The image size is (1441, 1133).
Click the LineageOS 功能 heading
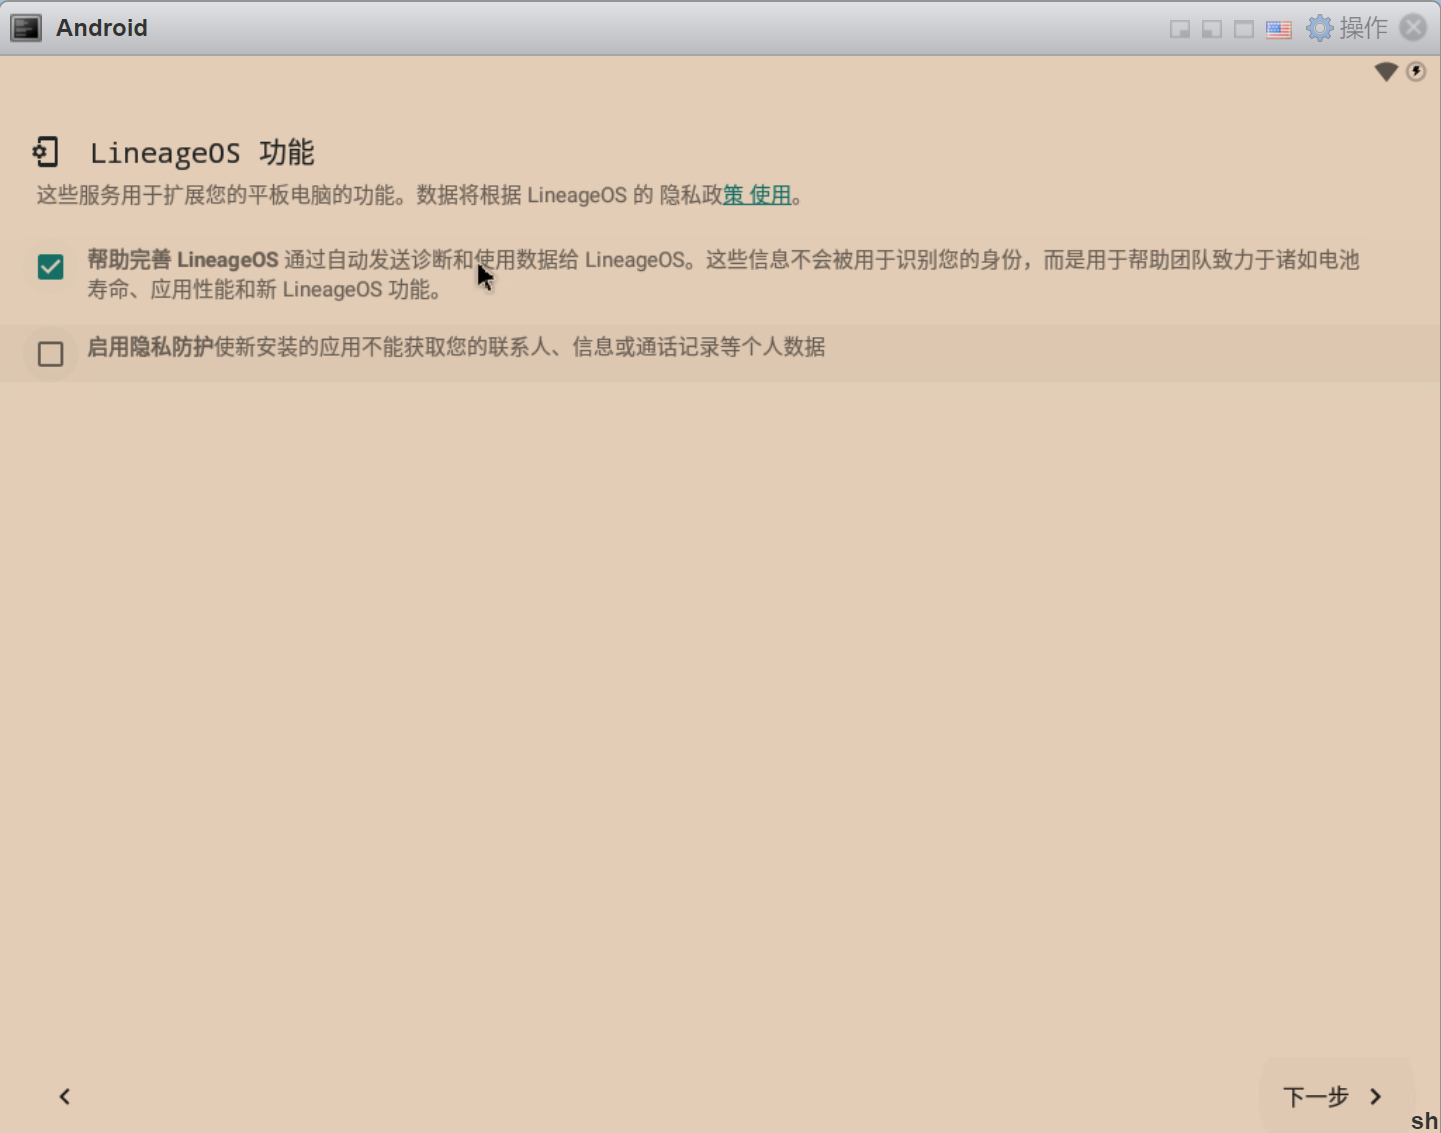pyautogui.click(x=202, y=153)
